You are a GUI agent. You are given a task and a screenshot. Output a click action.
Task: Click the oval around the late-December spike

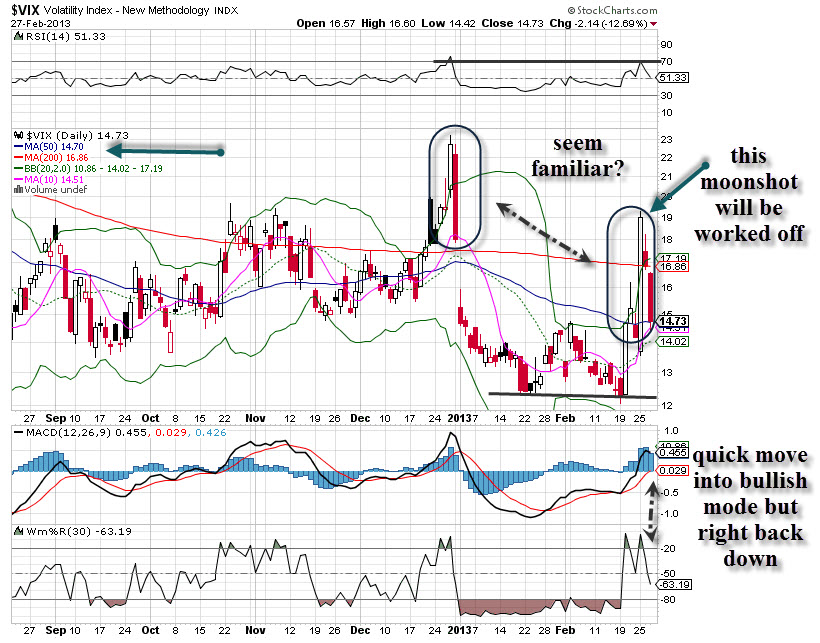pos(457,192)
